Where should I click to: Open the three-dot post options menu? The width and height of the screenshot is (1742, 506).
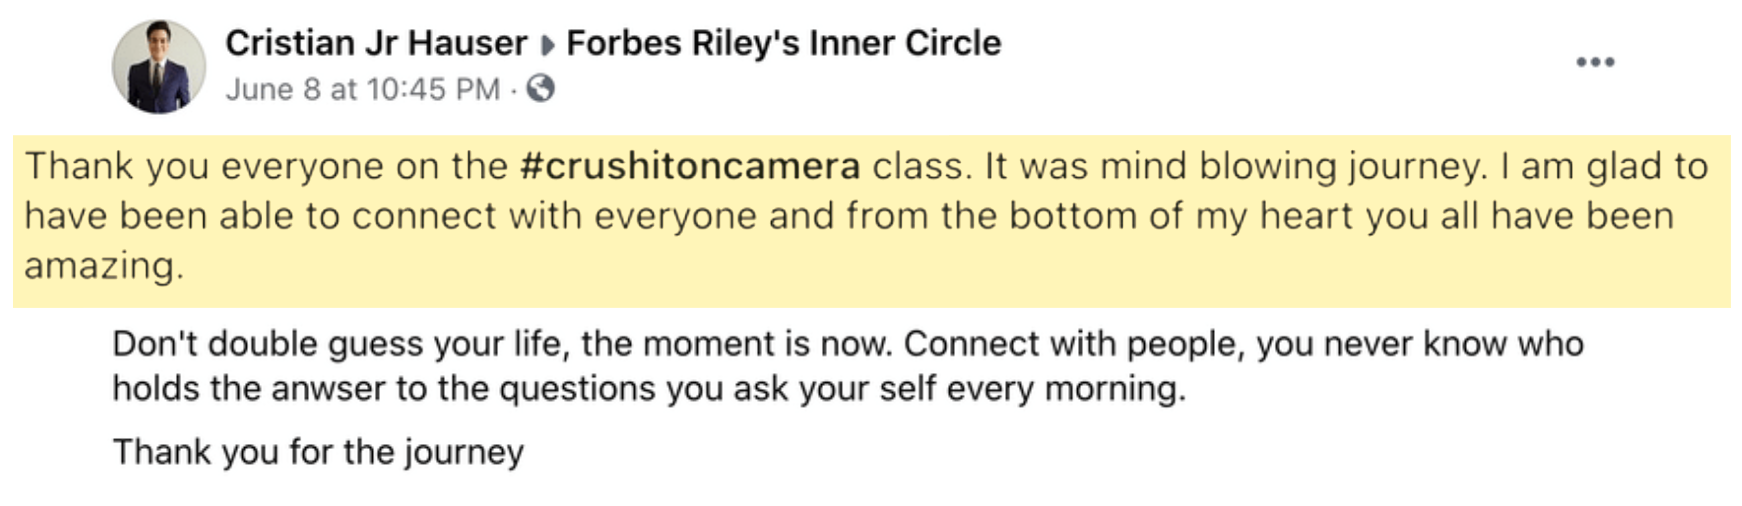[1595, 62]
